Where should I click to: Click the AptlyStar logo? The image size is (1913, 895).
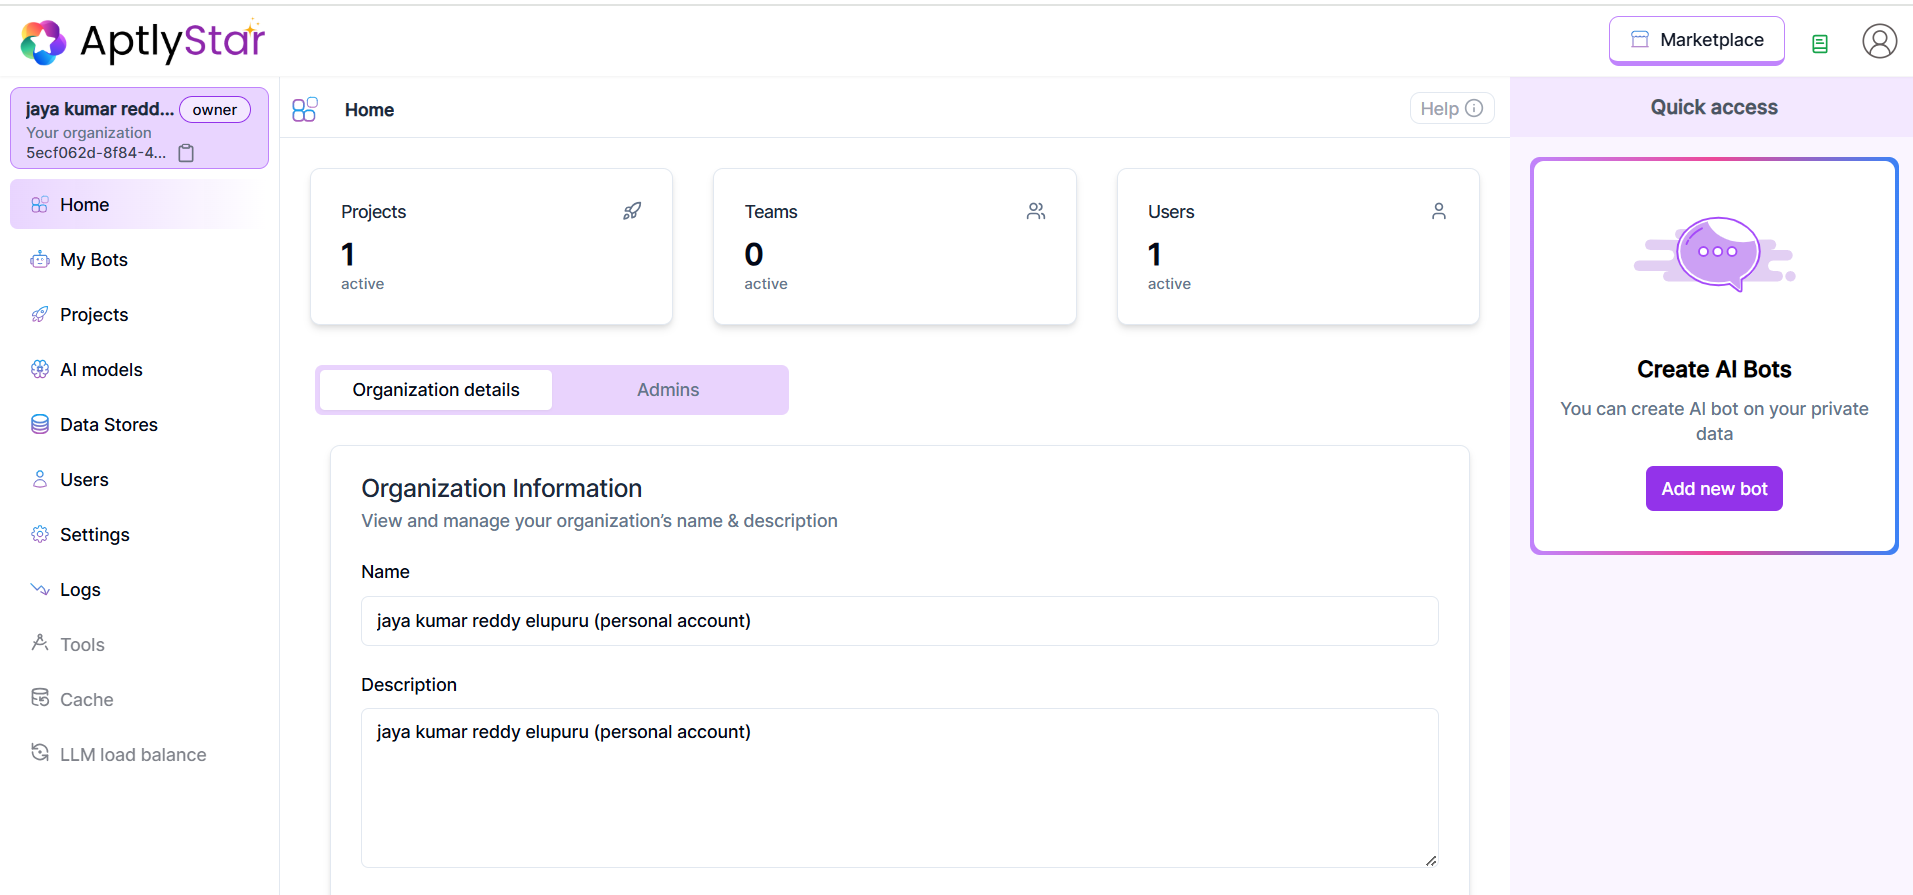click(143, 42)
